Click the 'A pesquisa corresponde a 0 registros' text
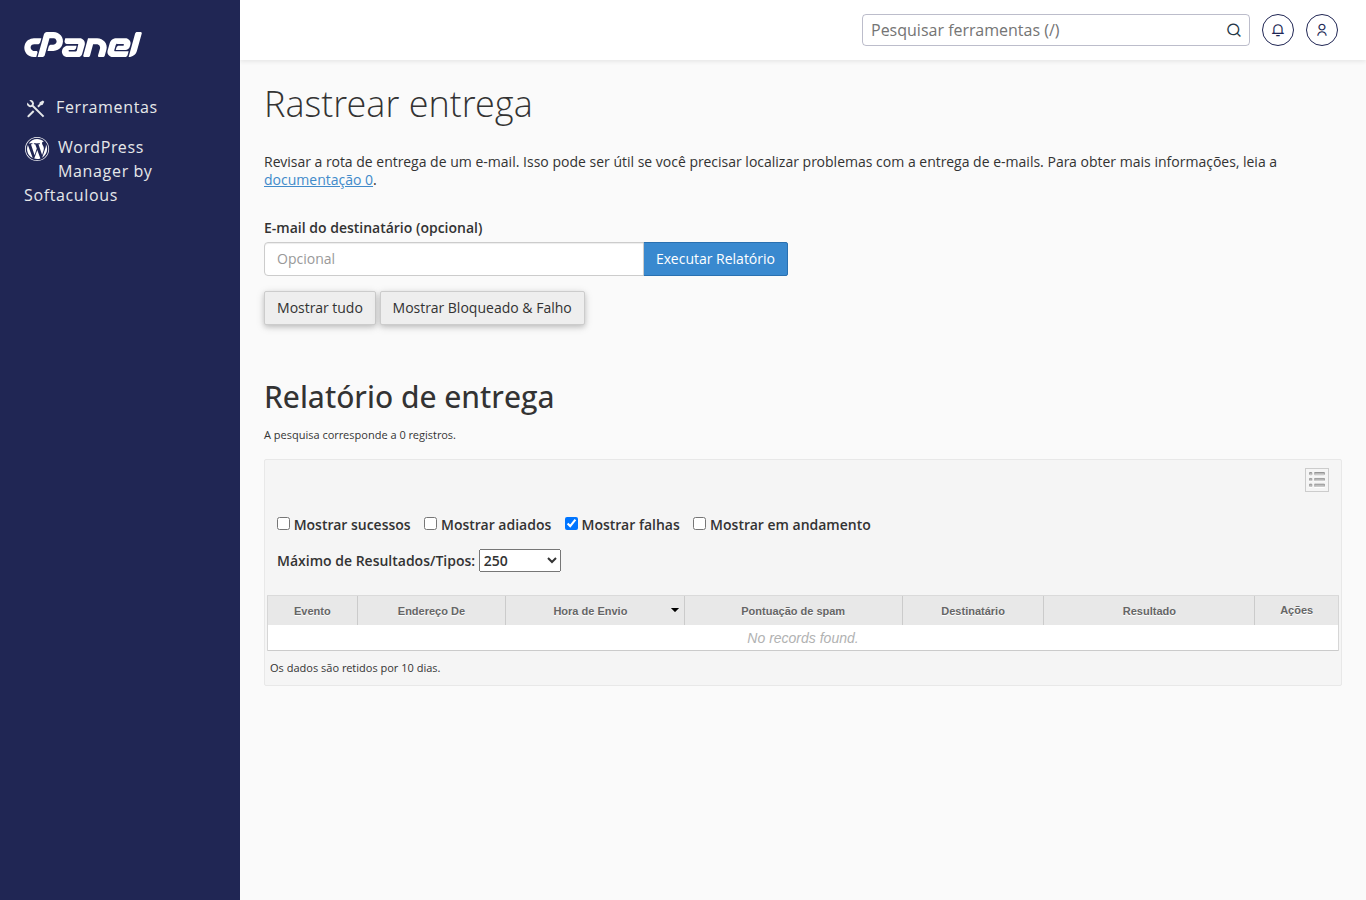Viewport: 1366px width, 900px height. pos(360,435)
